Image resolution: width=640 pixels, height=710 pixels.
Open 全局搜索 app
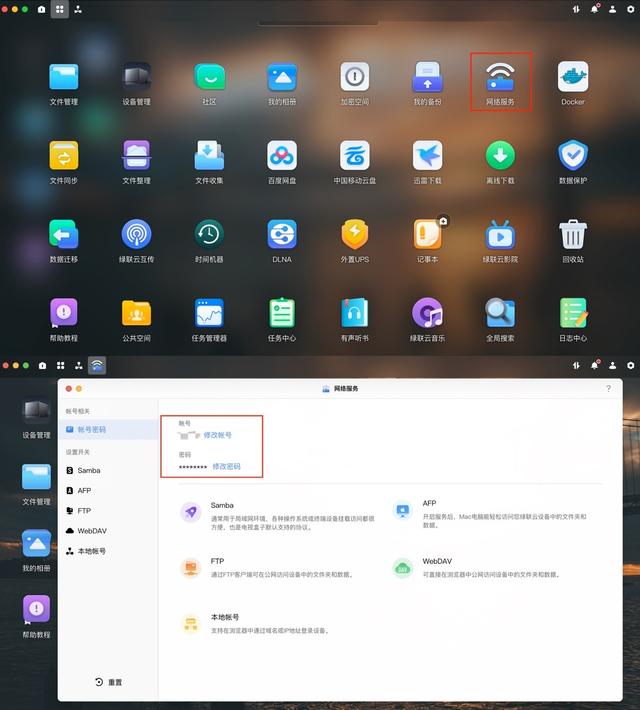point(500,318)
